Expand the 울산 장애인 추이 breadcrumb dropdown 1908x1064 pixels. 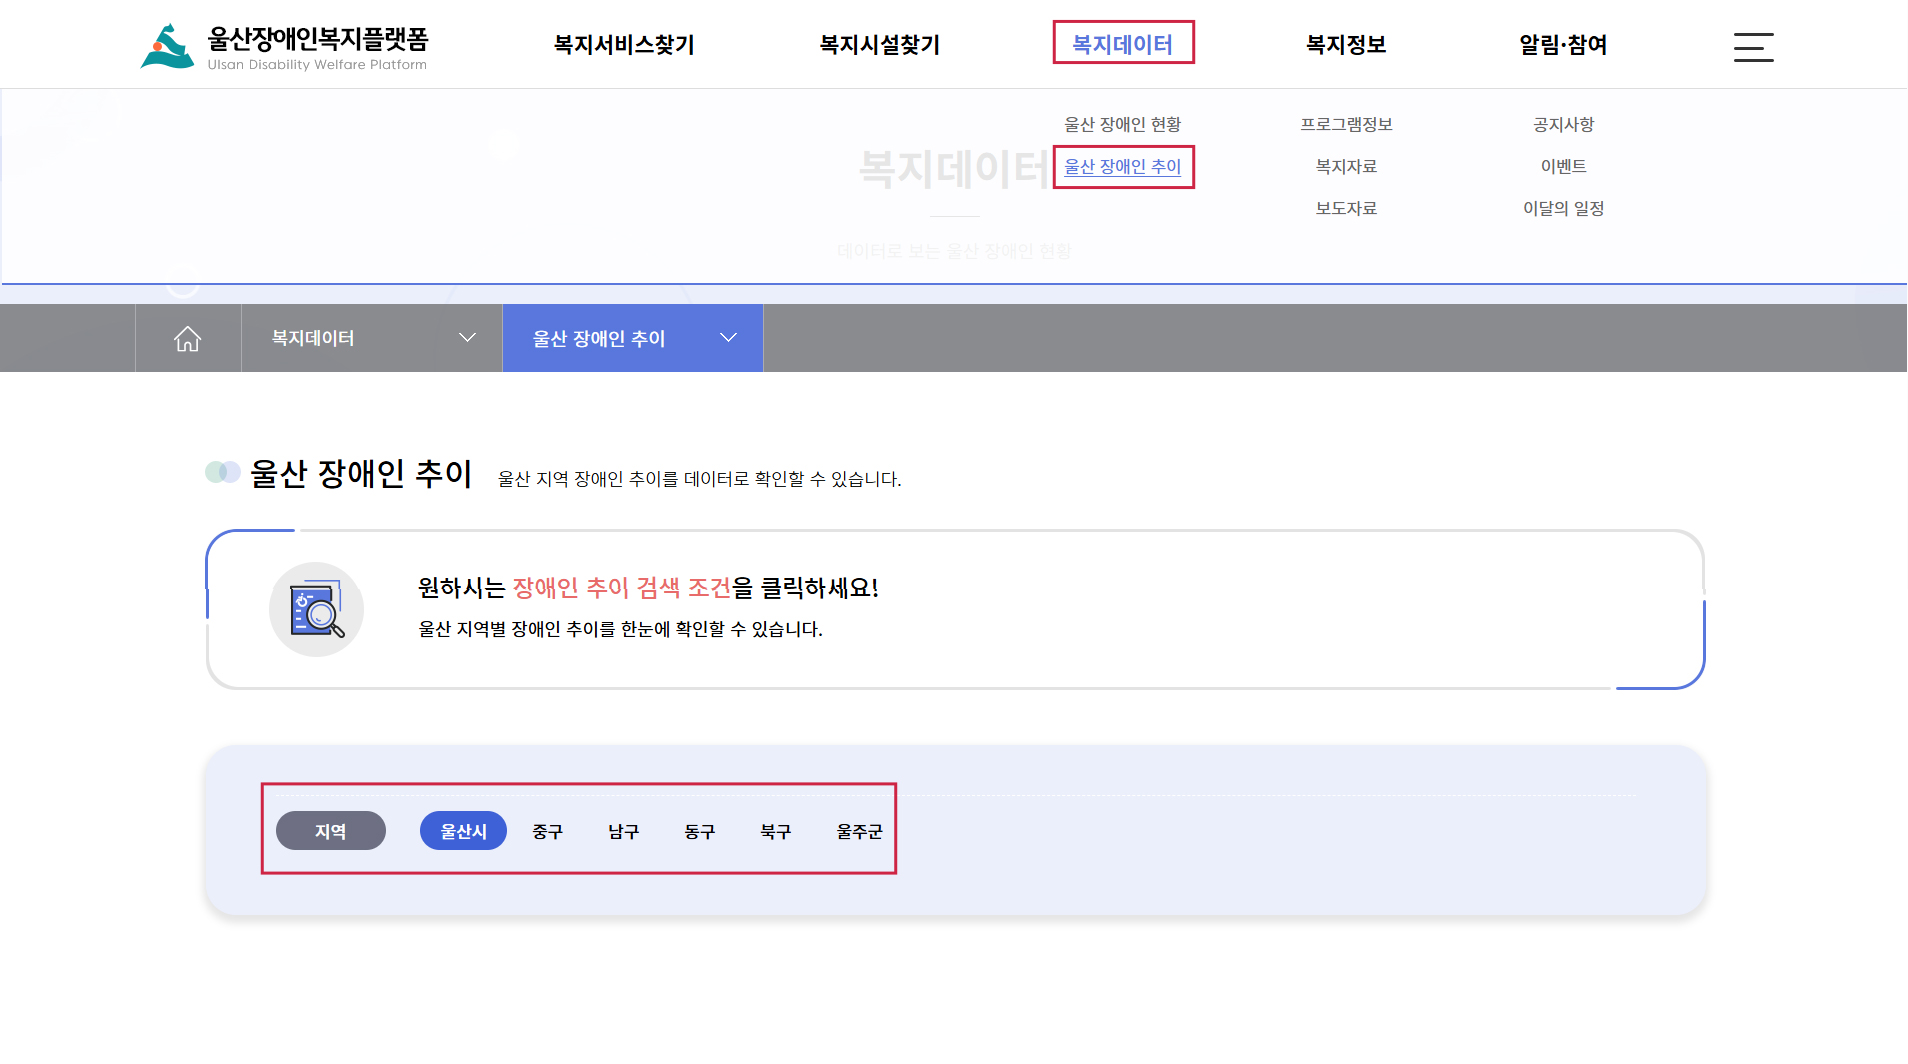[632, 339]
